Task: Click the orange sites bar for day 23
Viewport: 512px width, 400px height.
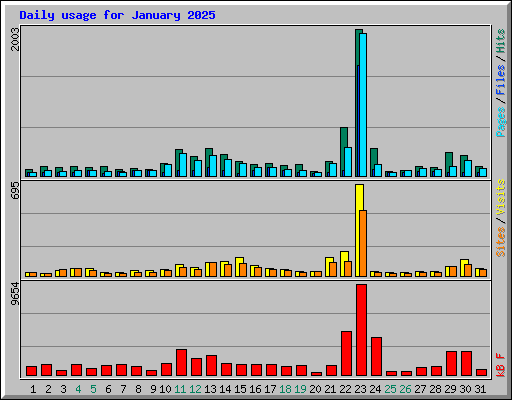Action: (x=363, y=243)
